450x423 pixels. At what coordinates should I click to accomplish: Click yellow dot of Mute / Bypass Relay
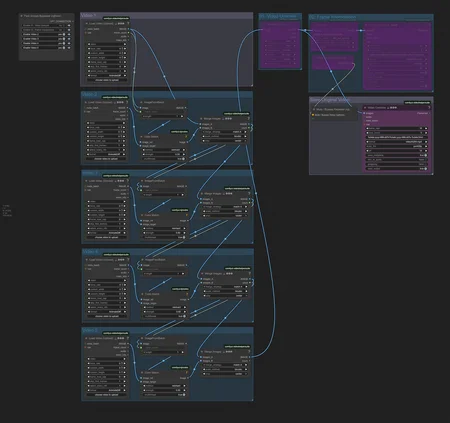[x=313, y=115]
